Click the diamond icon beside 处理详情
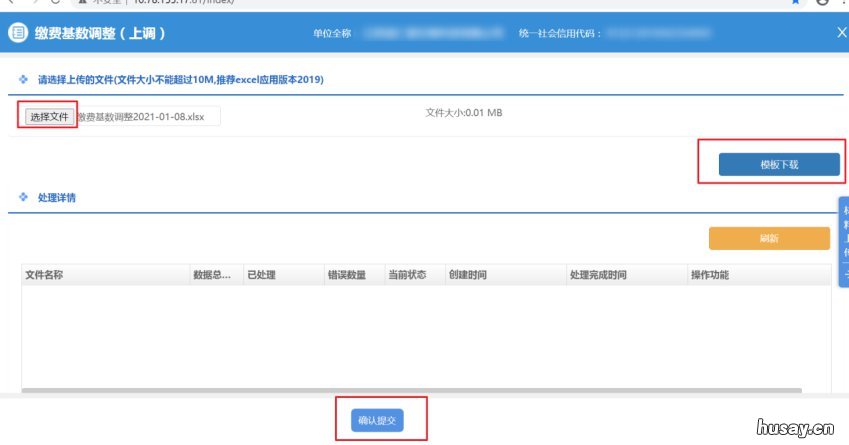Image resolution: width=849 pixels, height=445 pixels. point(23,197)
